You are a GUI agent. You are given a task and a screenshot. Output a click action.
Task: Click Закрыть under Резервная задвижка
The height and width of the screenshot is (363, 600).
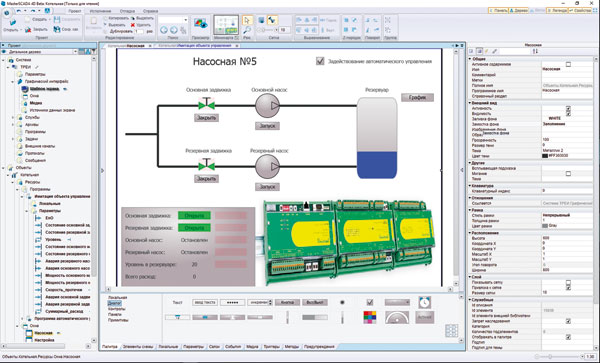206,179
